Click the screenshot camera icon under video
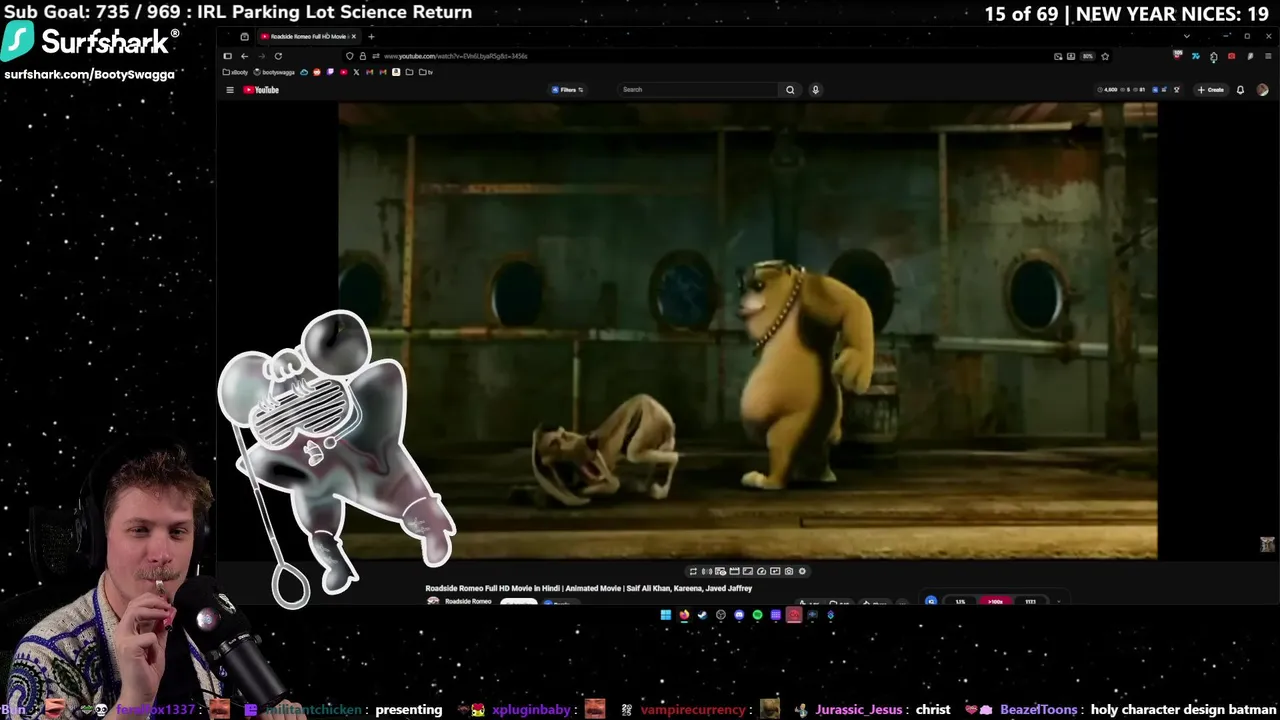This screenshot has height=720, width=1280. point(788,571)
